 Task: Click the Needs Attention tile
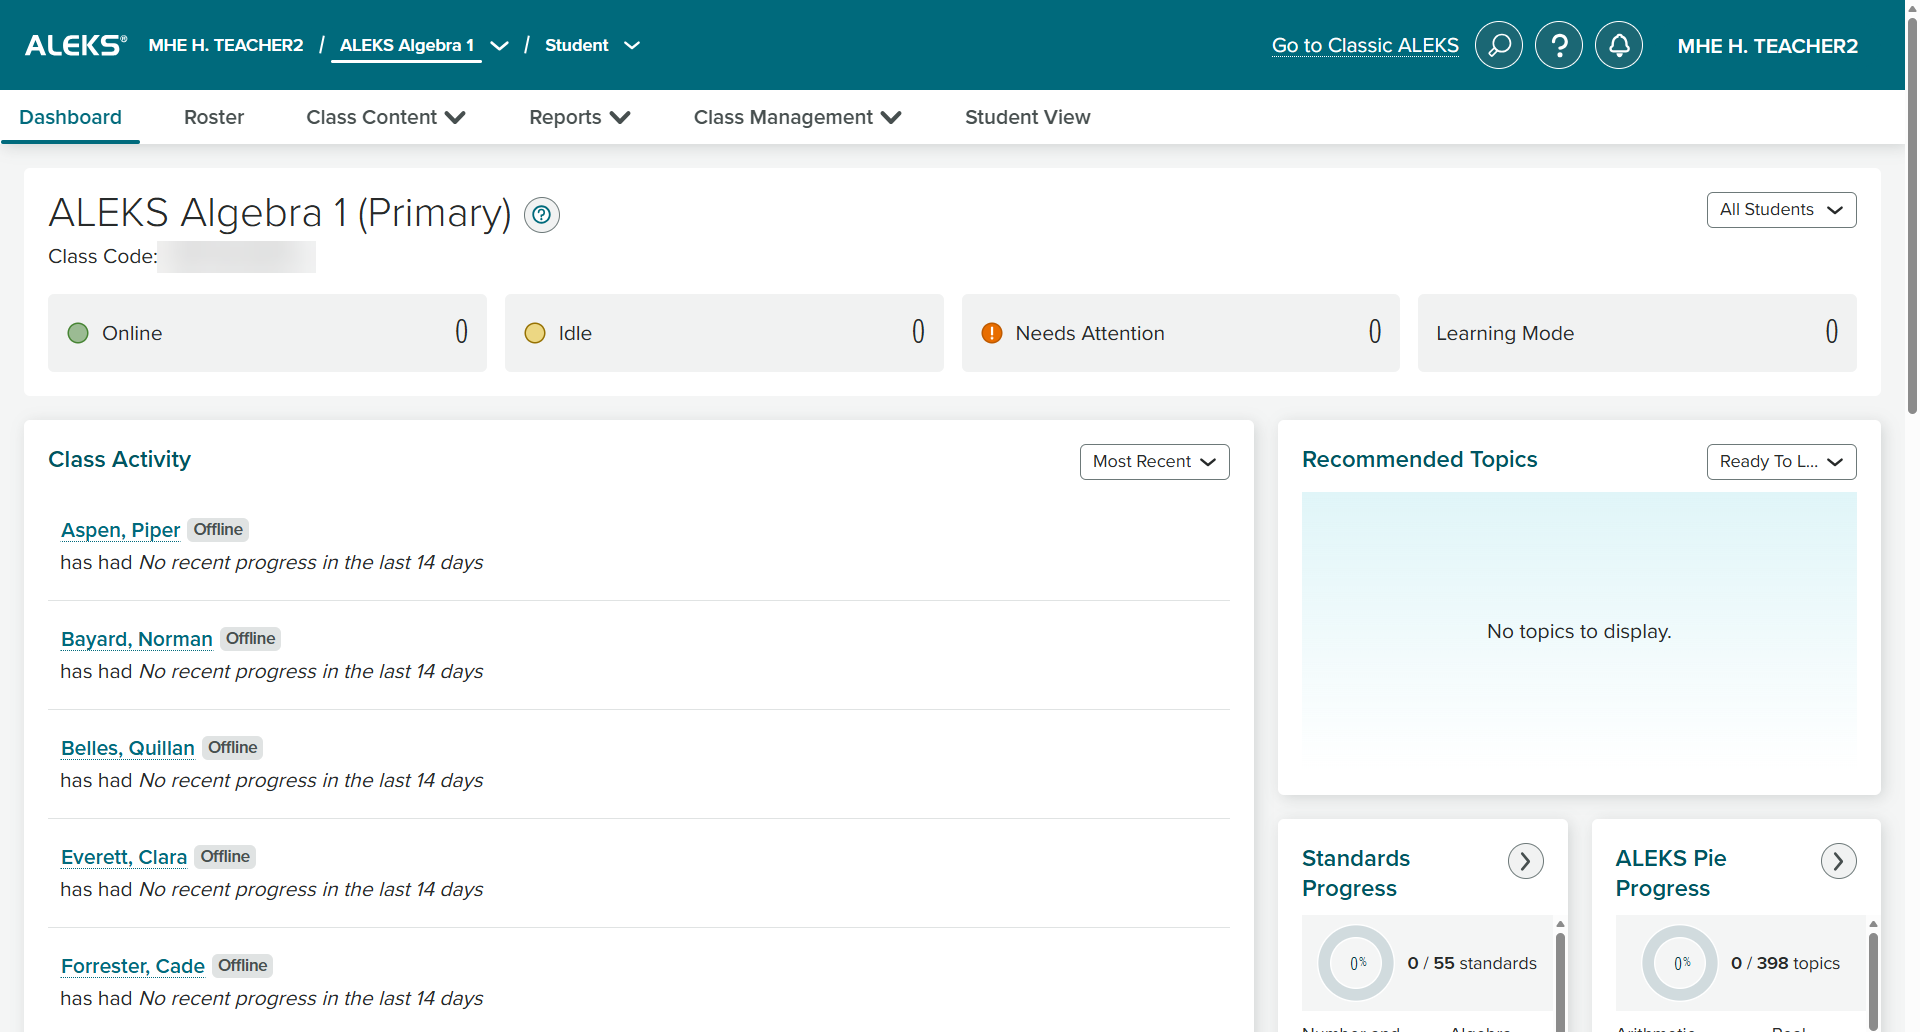pyautogui.click(x=1181, y=333)
